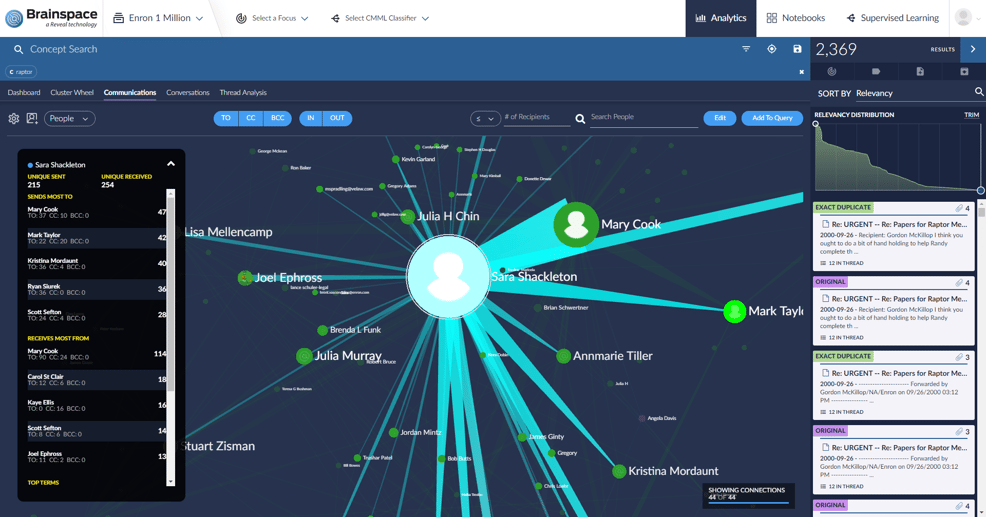Toggle the BCC filter

tap(277, 118)
